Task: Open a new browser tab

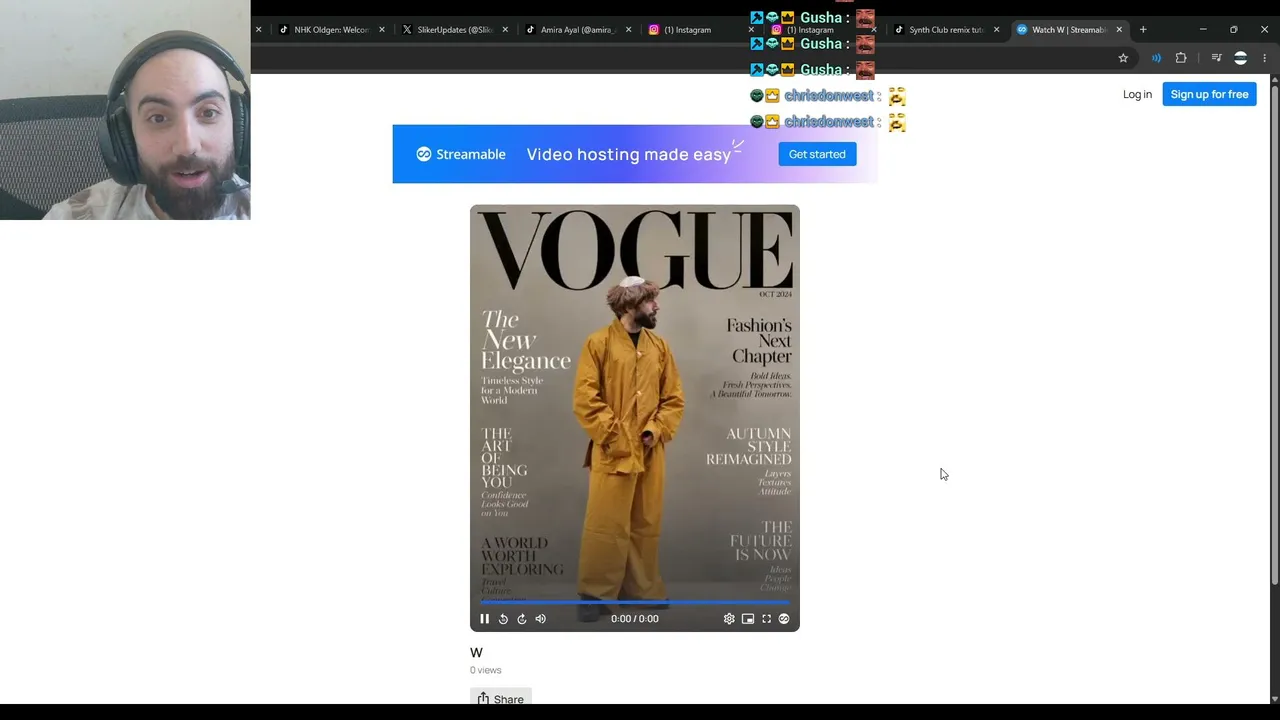Action: coord(1143,30)
